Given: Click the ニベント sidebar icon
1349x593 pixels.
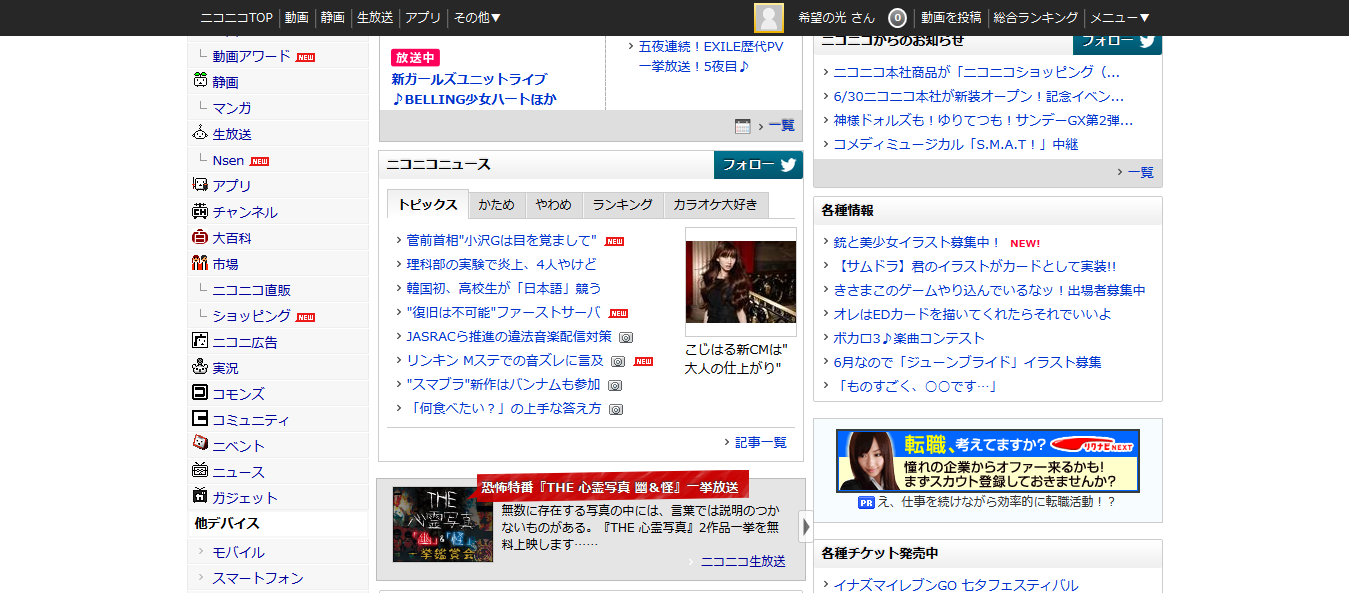Looking at the screenshot, I should point(199,445).
